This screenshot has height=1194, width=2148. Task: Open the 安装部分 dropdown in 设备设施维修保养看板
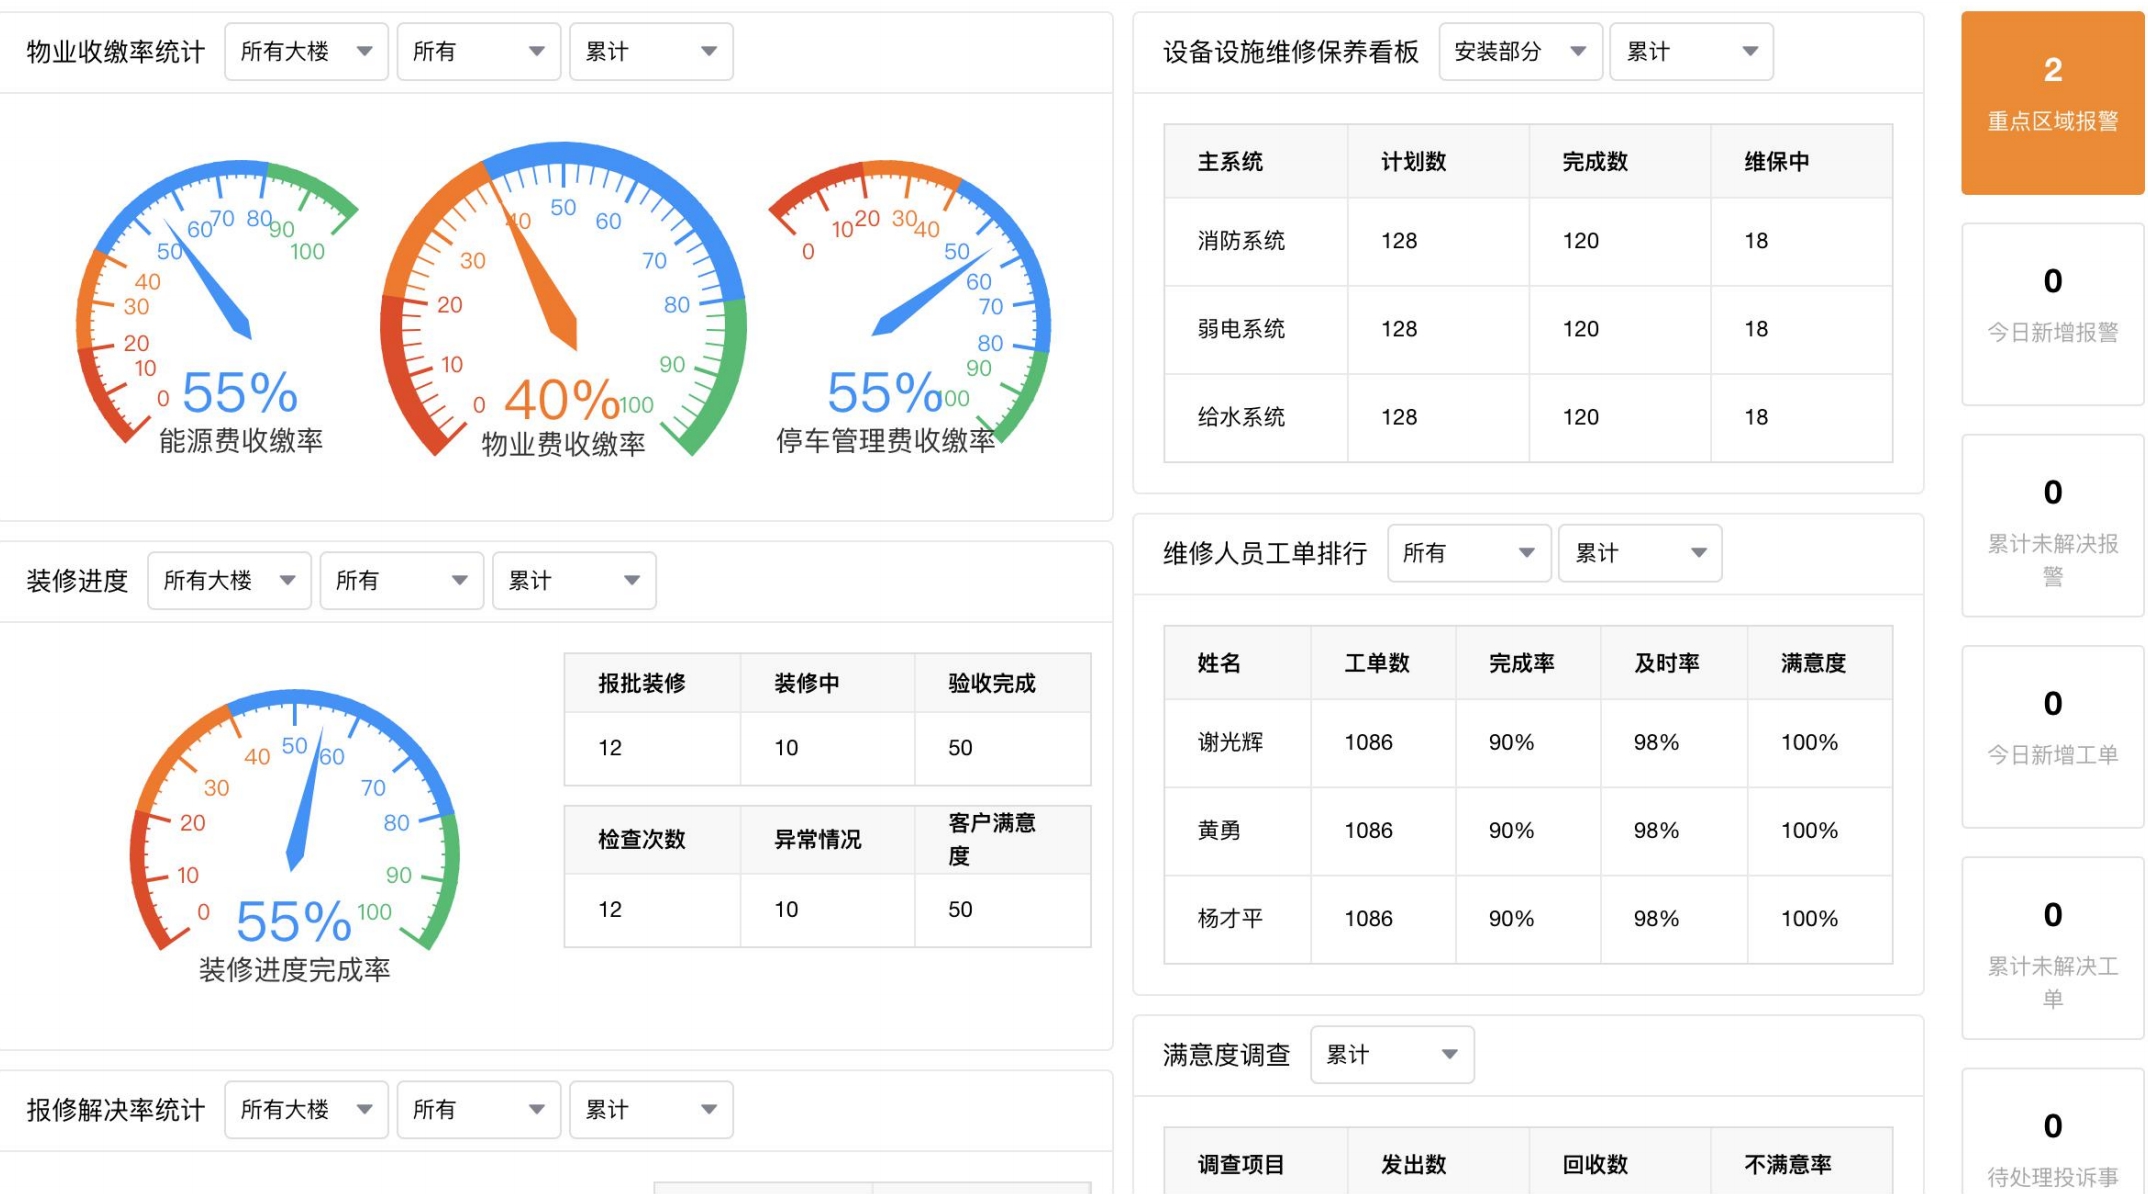click(x=1519, y=52)
